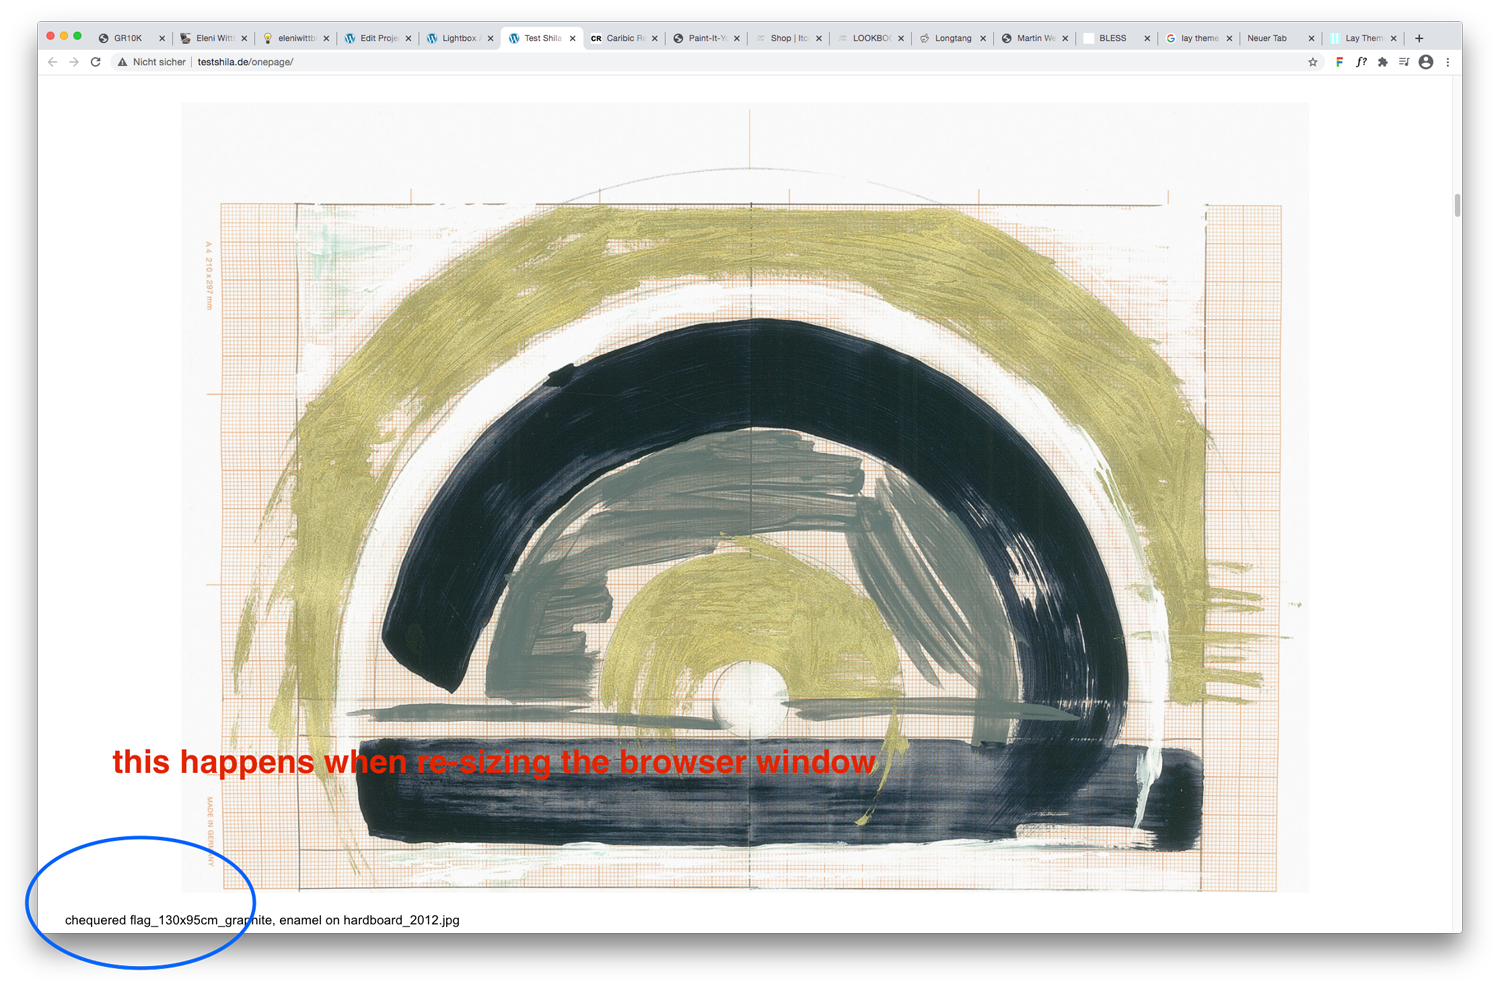Reload the current page
Image resolution: width=1500 pixels, height=987 pixels.
click(96, 62)
